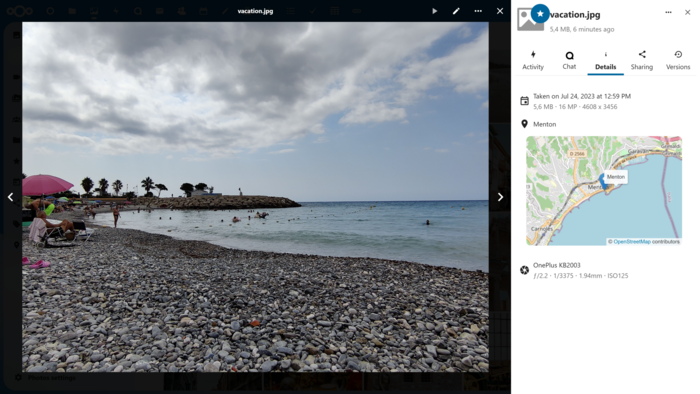Start slideshow with the play icon
The height and width of the screenshot is (394, 700).
[434, 11]
